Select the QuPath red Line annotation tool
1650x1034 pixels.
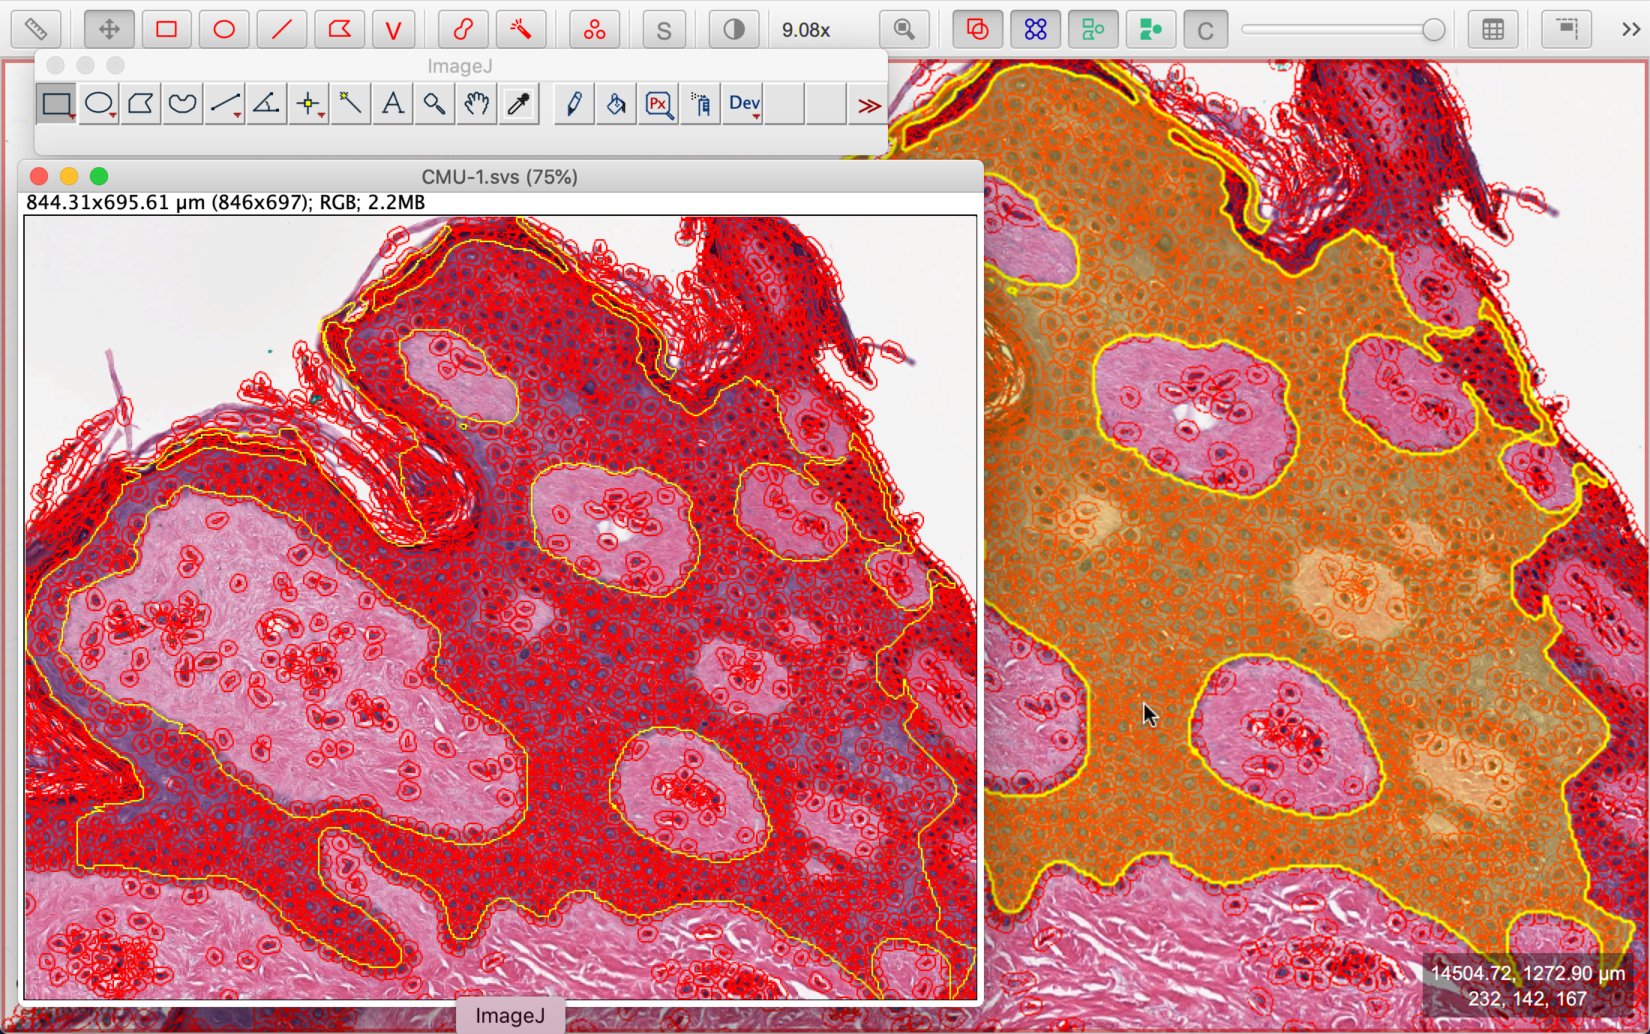282,29
